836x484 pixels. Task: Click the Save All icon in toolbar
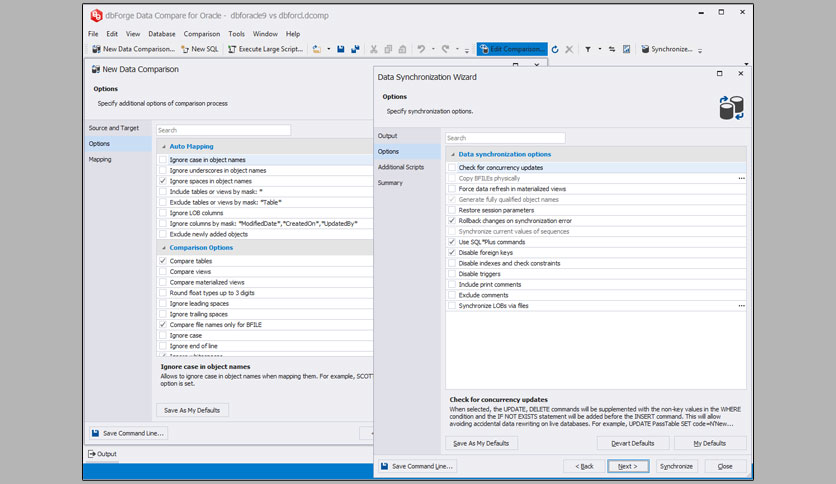point(355,49)
